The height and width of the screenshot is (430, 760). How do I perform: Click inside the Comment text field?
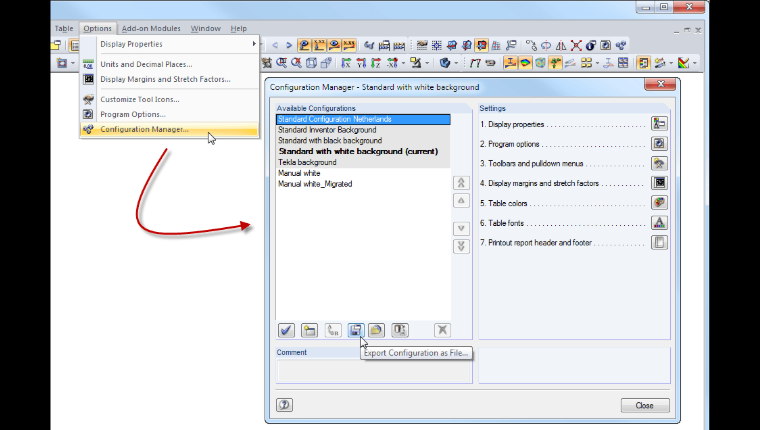(374, 371)
